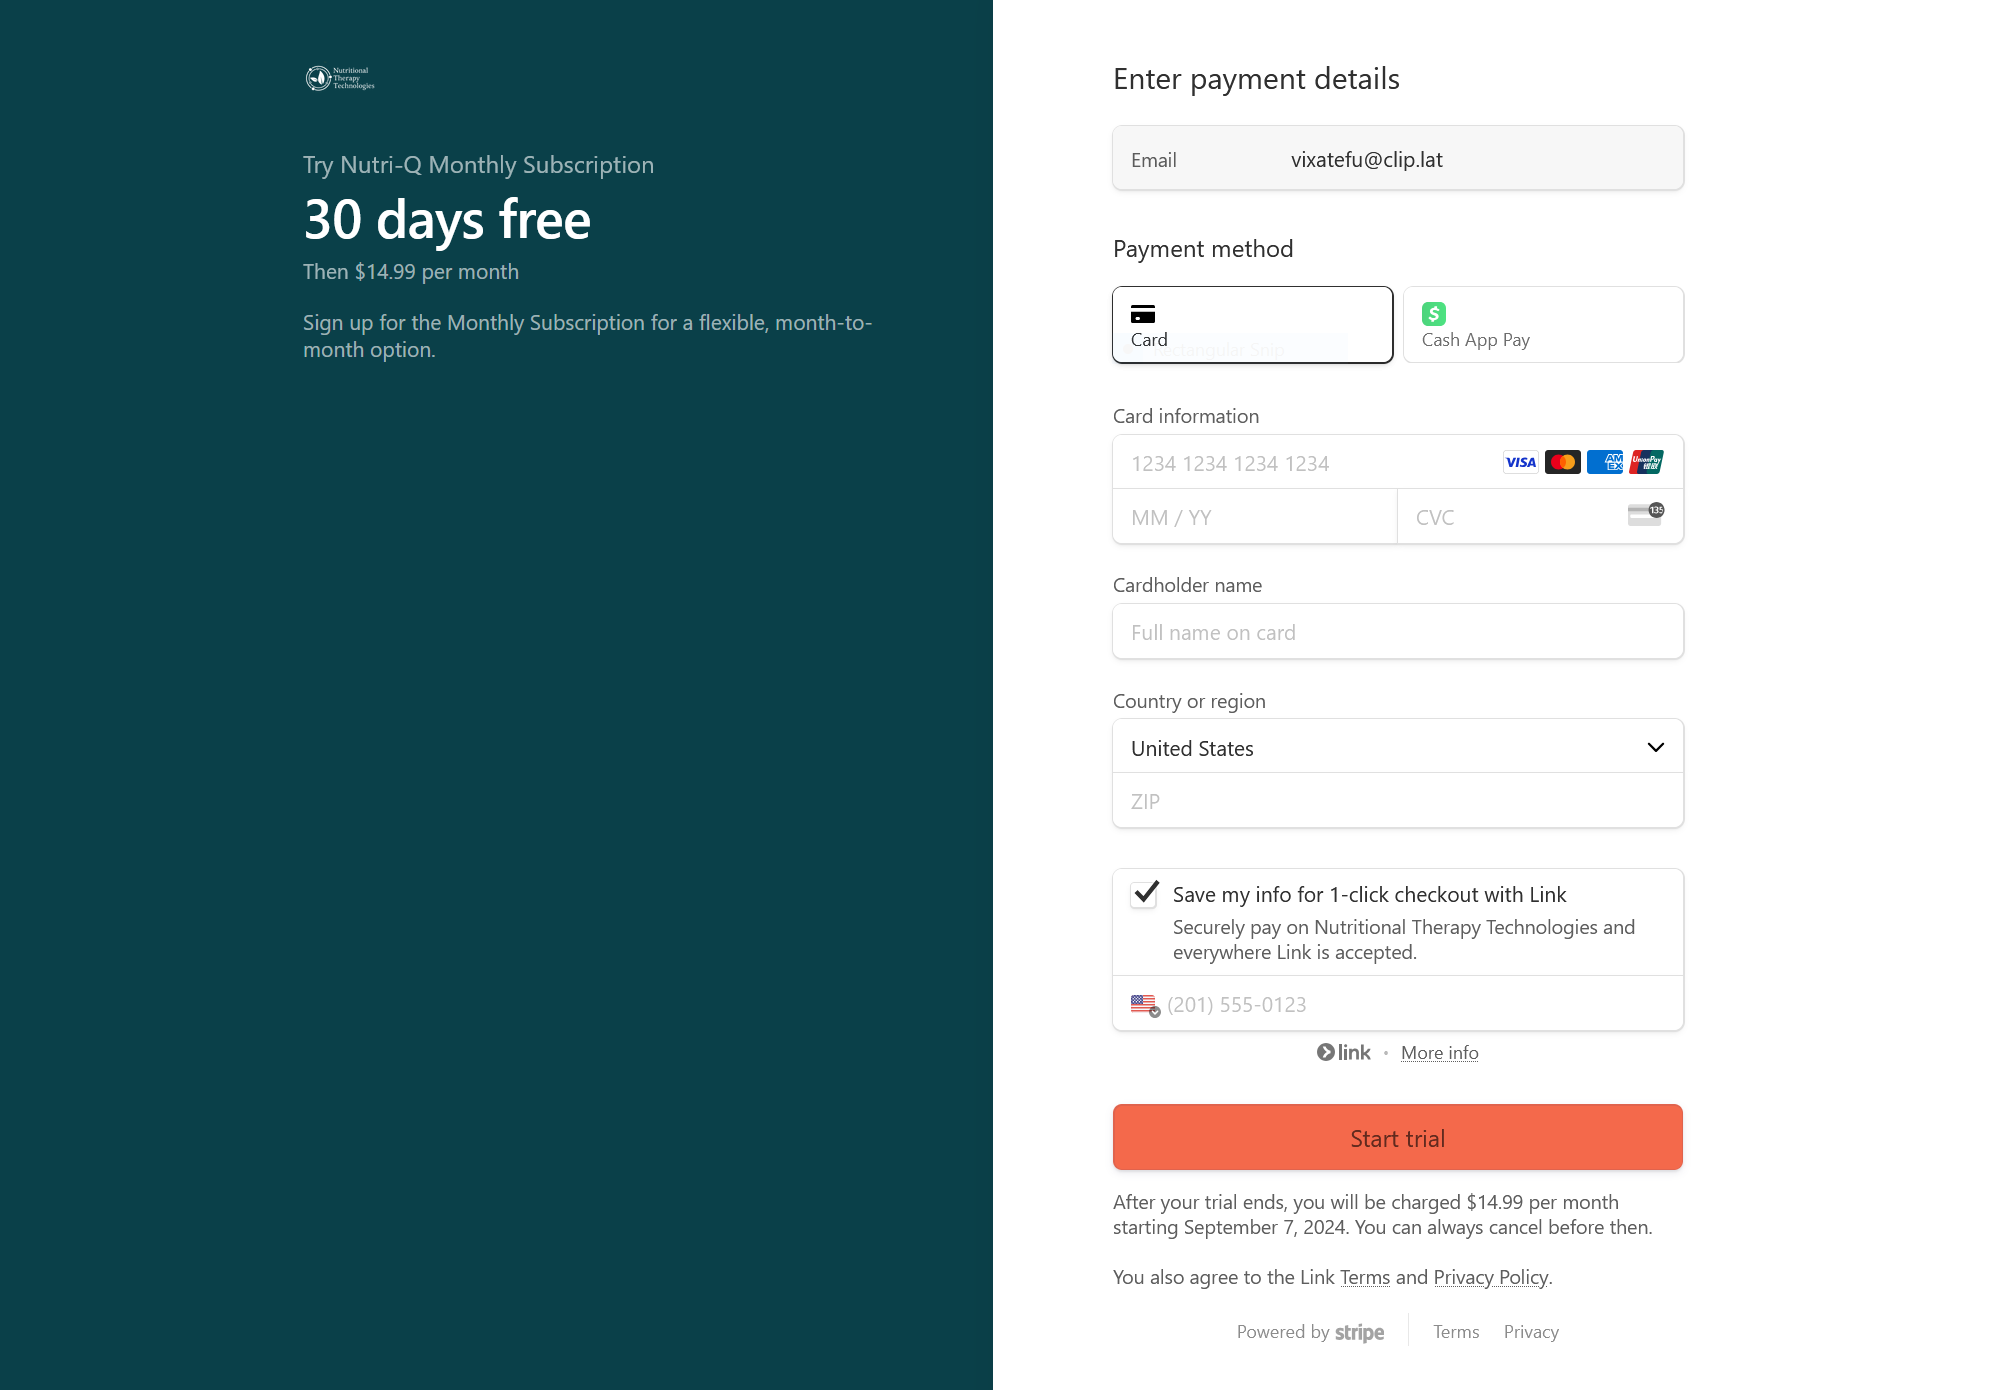Click the Full name on card field

[x=1397, y=632]
